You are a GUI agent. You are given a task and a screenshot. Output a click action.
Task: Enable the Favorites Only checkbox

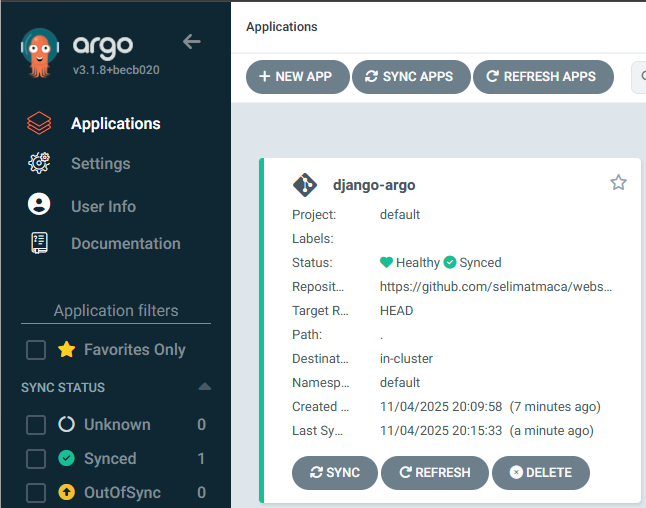coord(36,350)
